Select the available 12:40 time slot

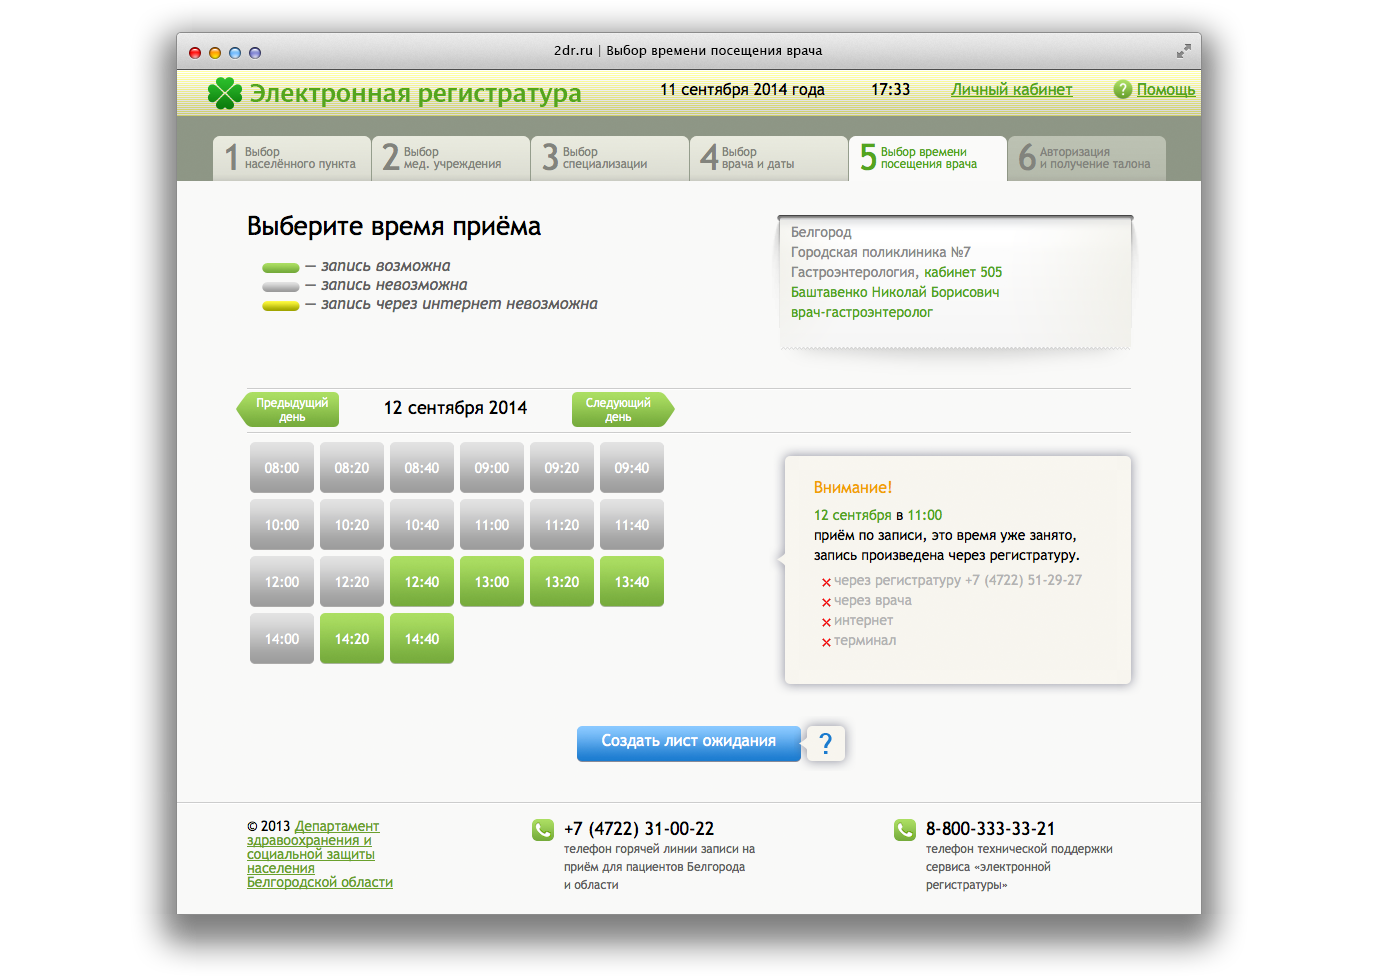422,582
